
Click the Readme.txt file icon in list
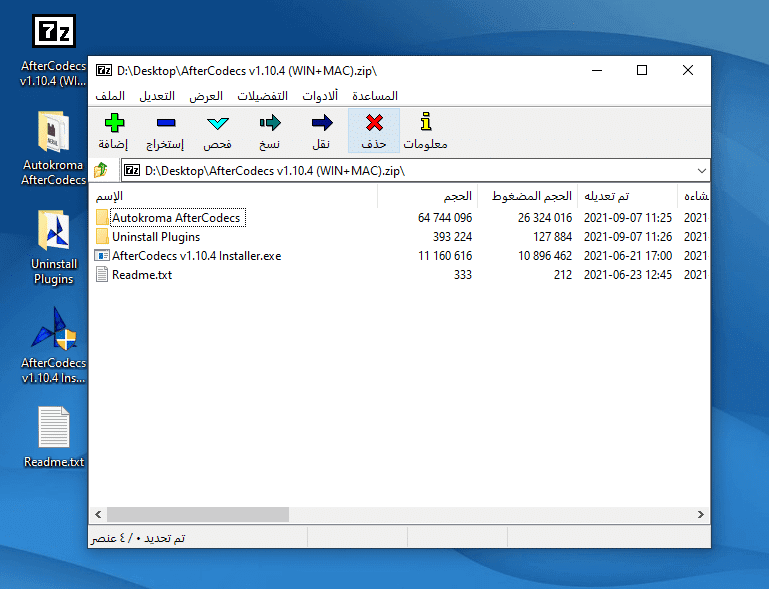[x=102, y=275]
